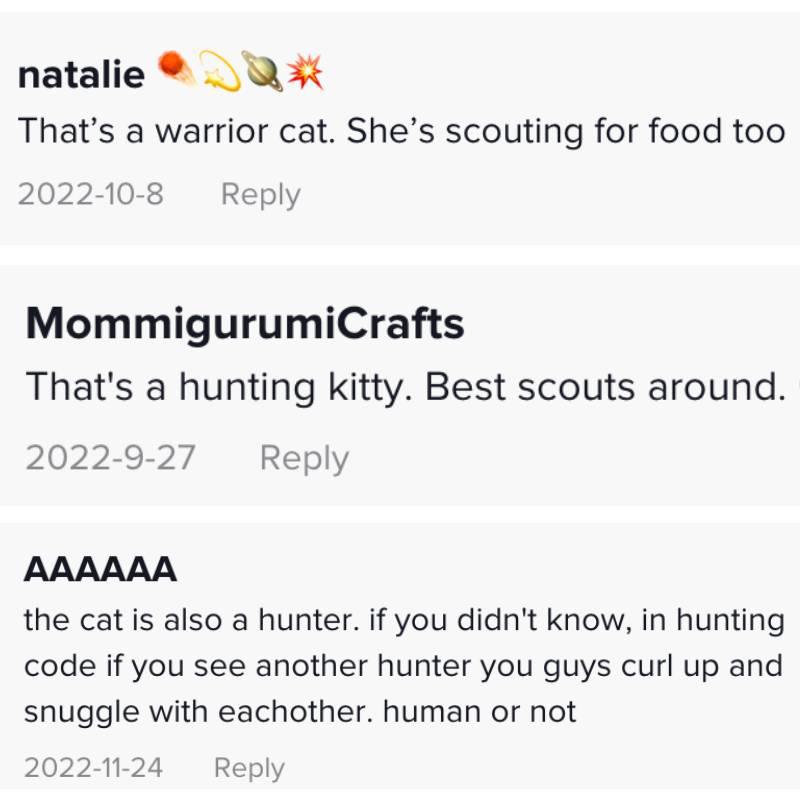Click the 2022-9-27 comment date
The height and width of the screenshot is (800, 800).
coord(110,457)
